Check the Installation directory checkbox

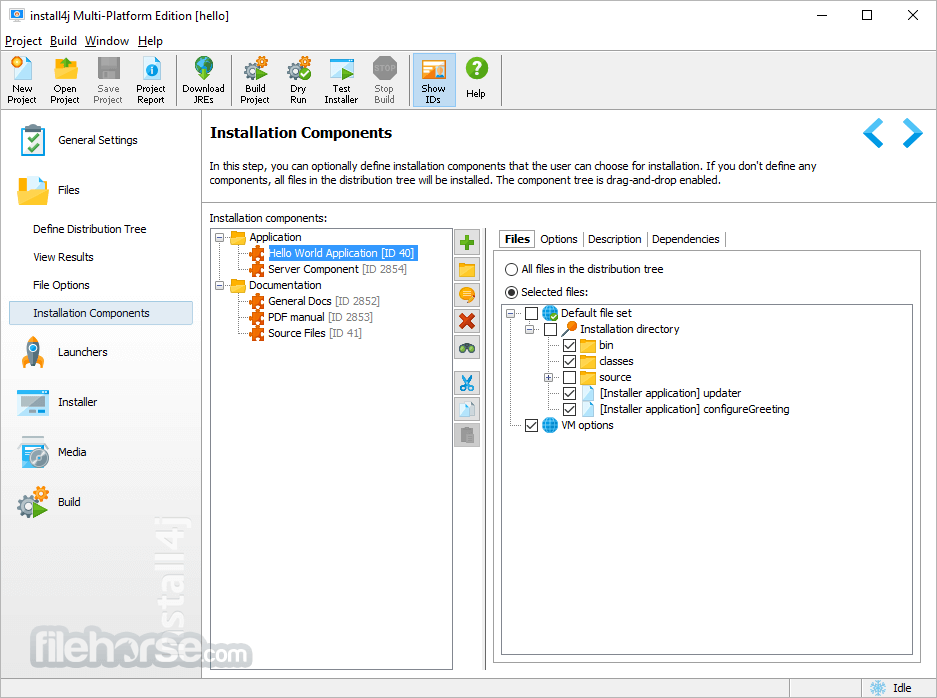coord(550,329)
